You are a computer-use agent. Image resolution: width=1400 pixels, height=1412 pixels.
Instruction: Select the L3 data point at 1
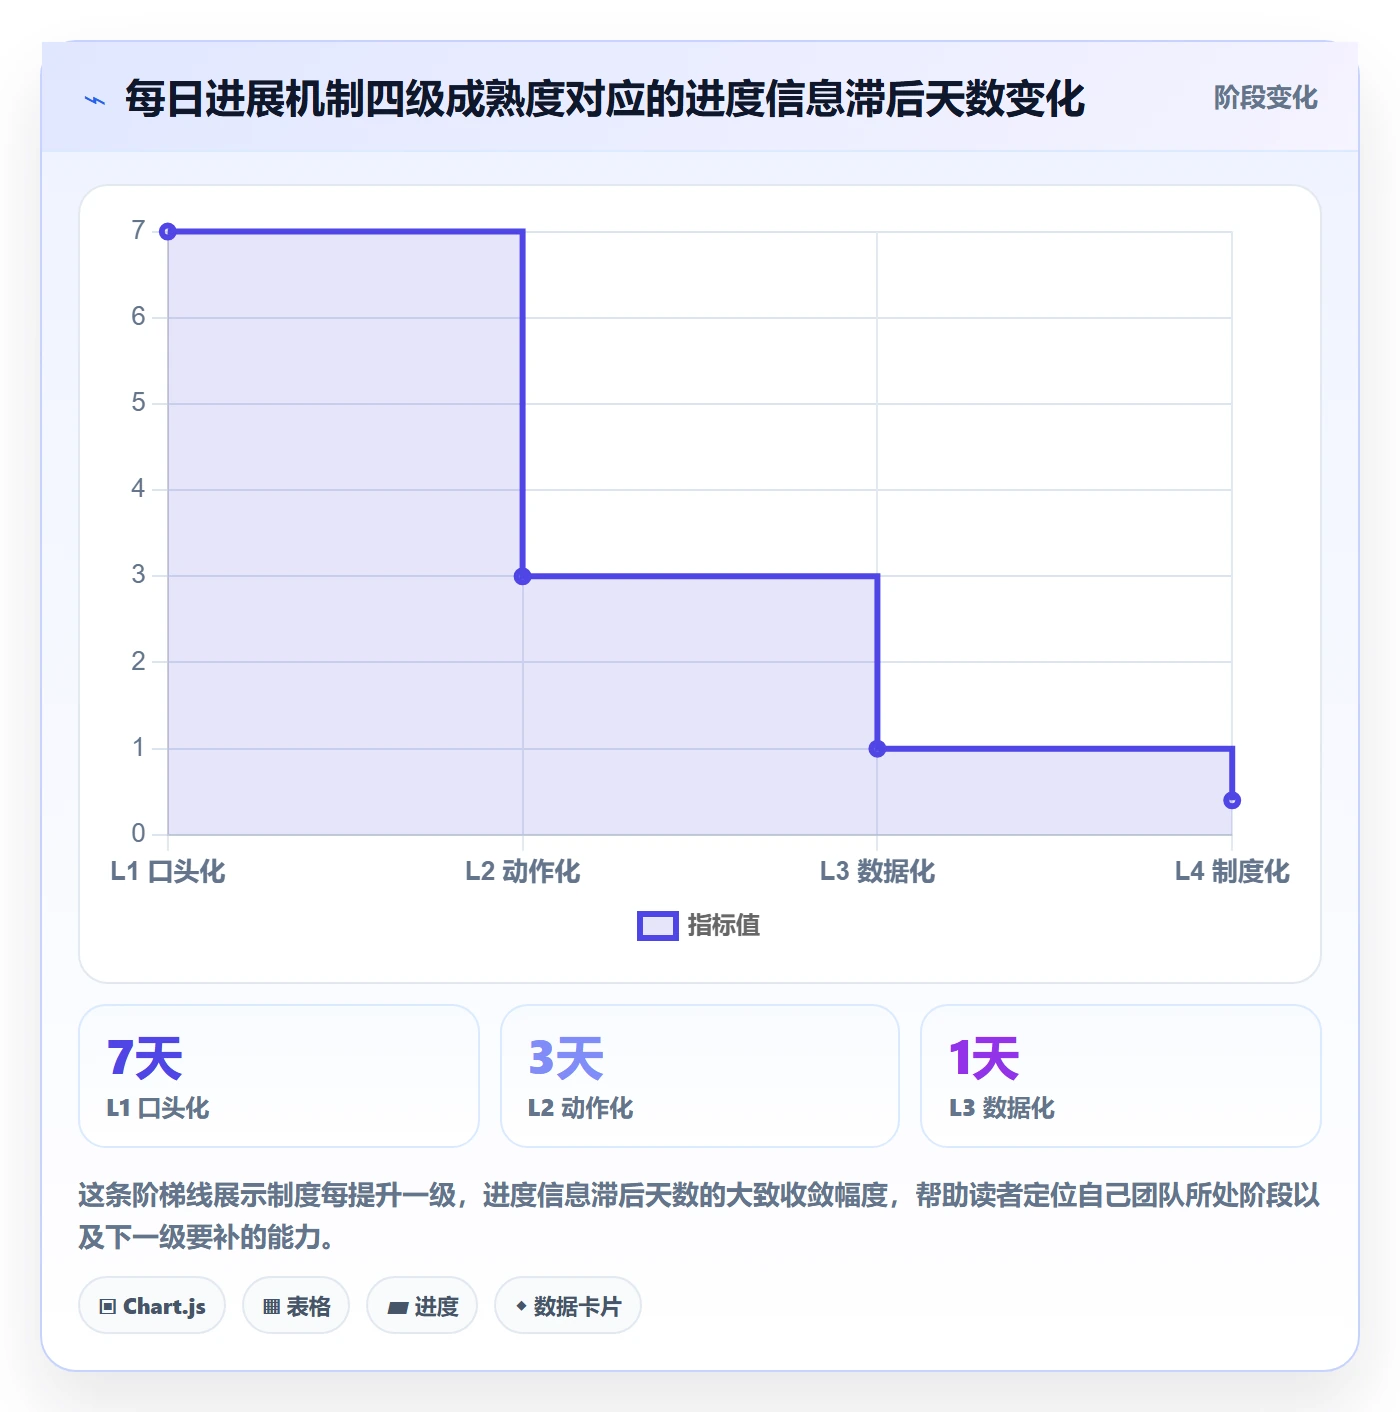(x=877, y=748)
